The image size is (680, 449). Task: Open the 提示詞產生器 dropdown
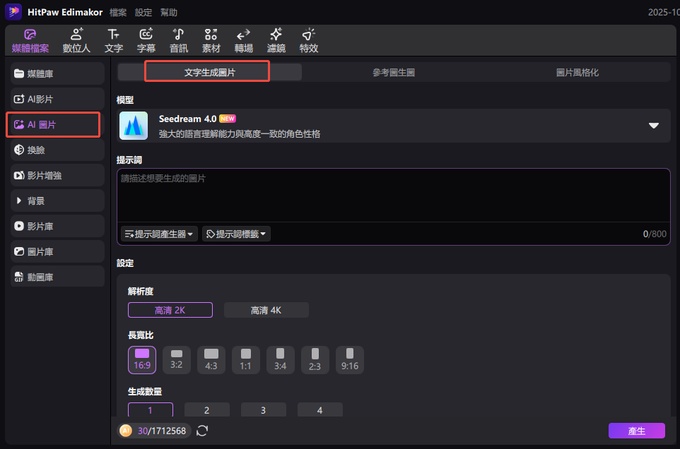158,233
